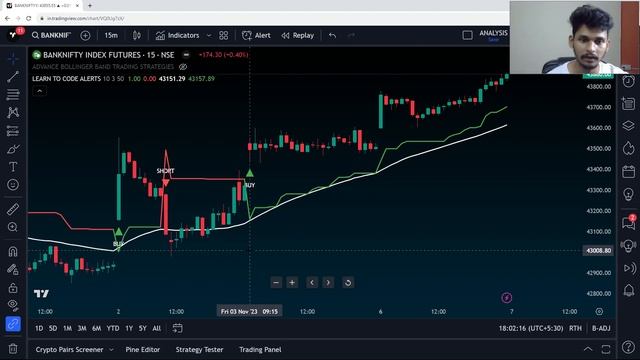Create a new Alert
The height and width of the screenshot is (360, 640).
(256, 36)
